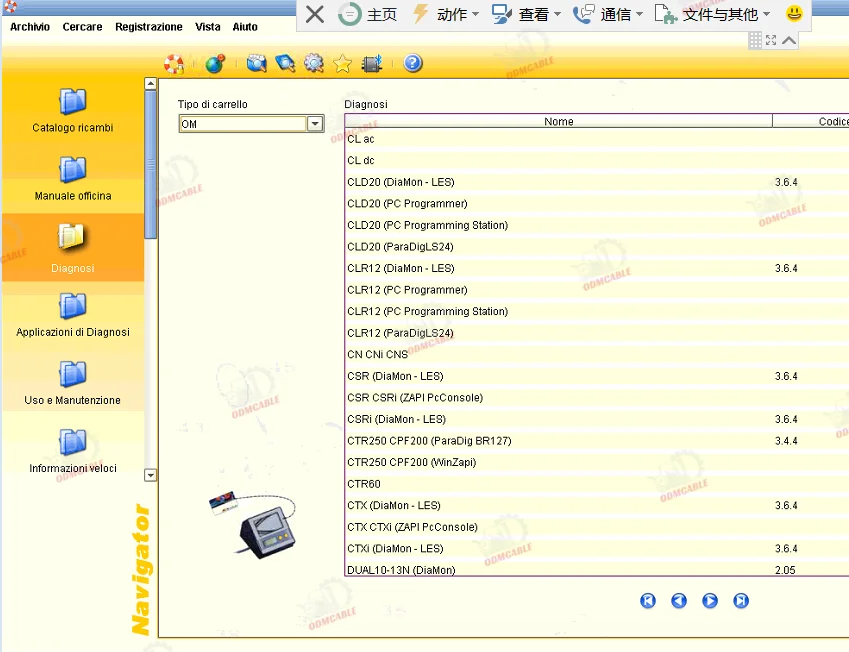Open the 文件与其他 dropdown menu
The height and width of the screenshot is (652, 849).
713,14
